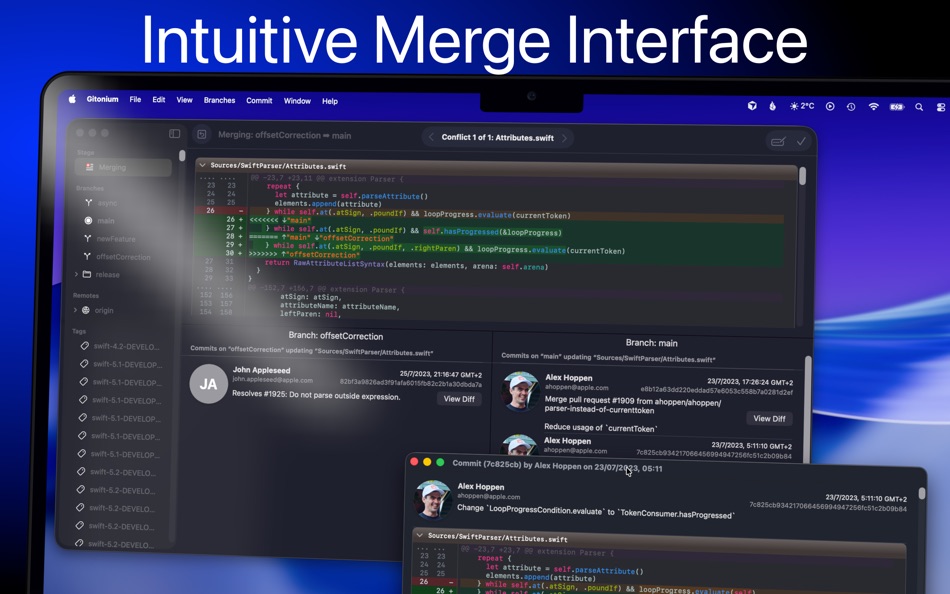Click the Conflict 1 of 1: Attributes.swift label
This screenshot has height=594, width=950.
[497, 138]
